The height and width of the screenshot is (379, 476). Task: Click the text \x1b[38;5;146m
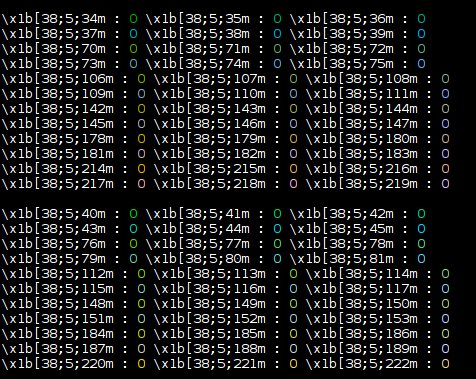pos(210,124)
